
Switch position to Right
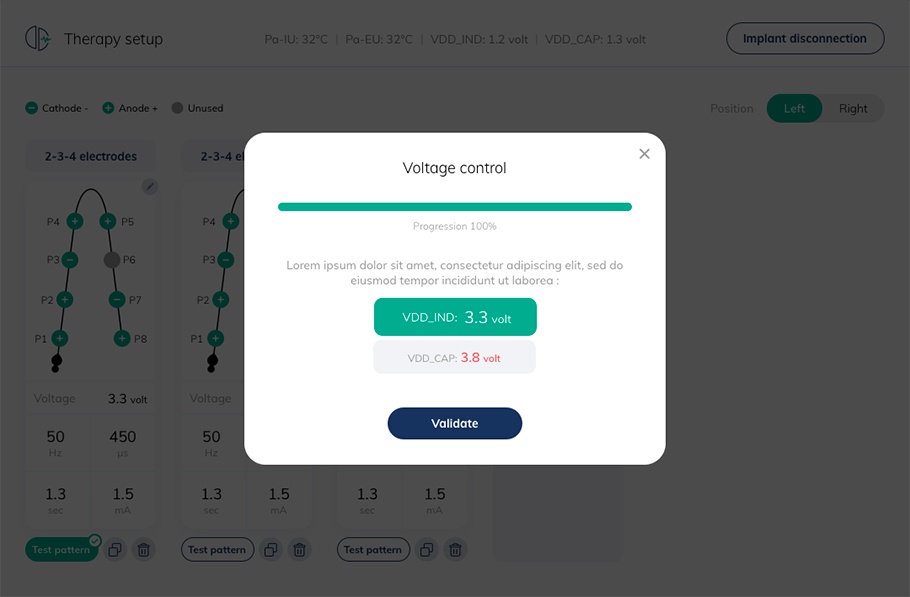coord(853,108)
